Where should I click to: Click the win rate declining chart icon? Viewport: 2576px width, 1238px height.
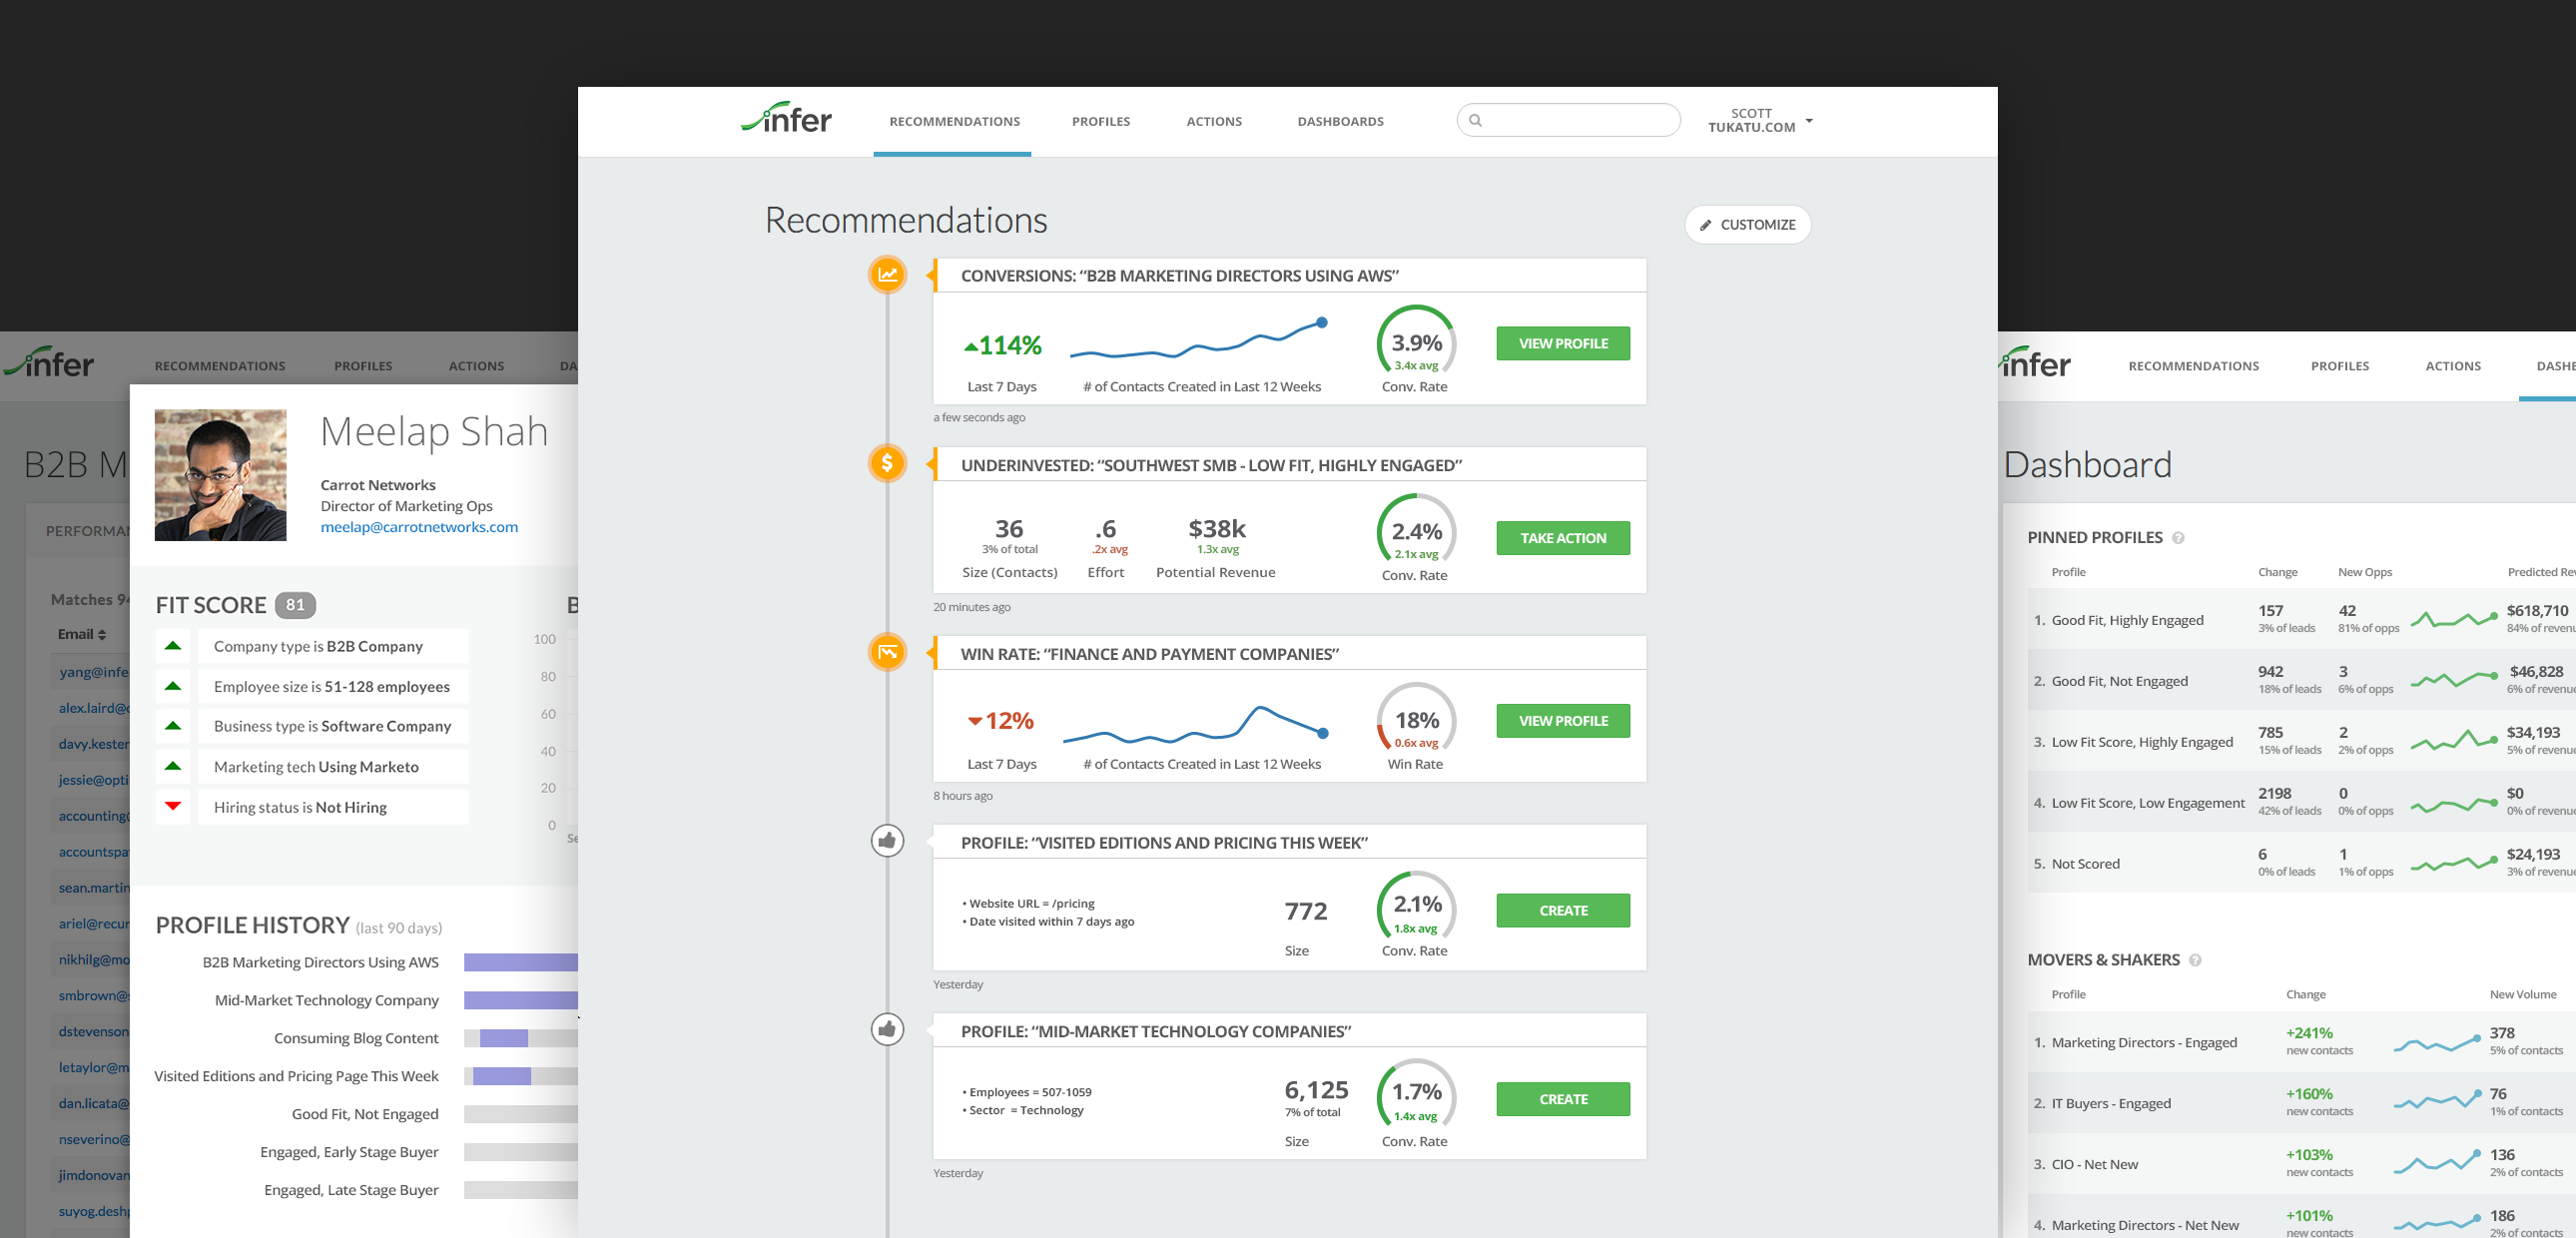(x=887, y=652)
